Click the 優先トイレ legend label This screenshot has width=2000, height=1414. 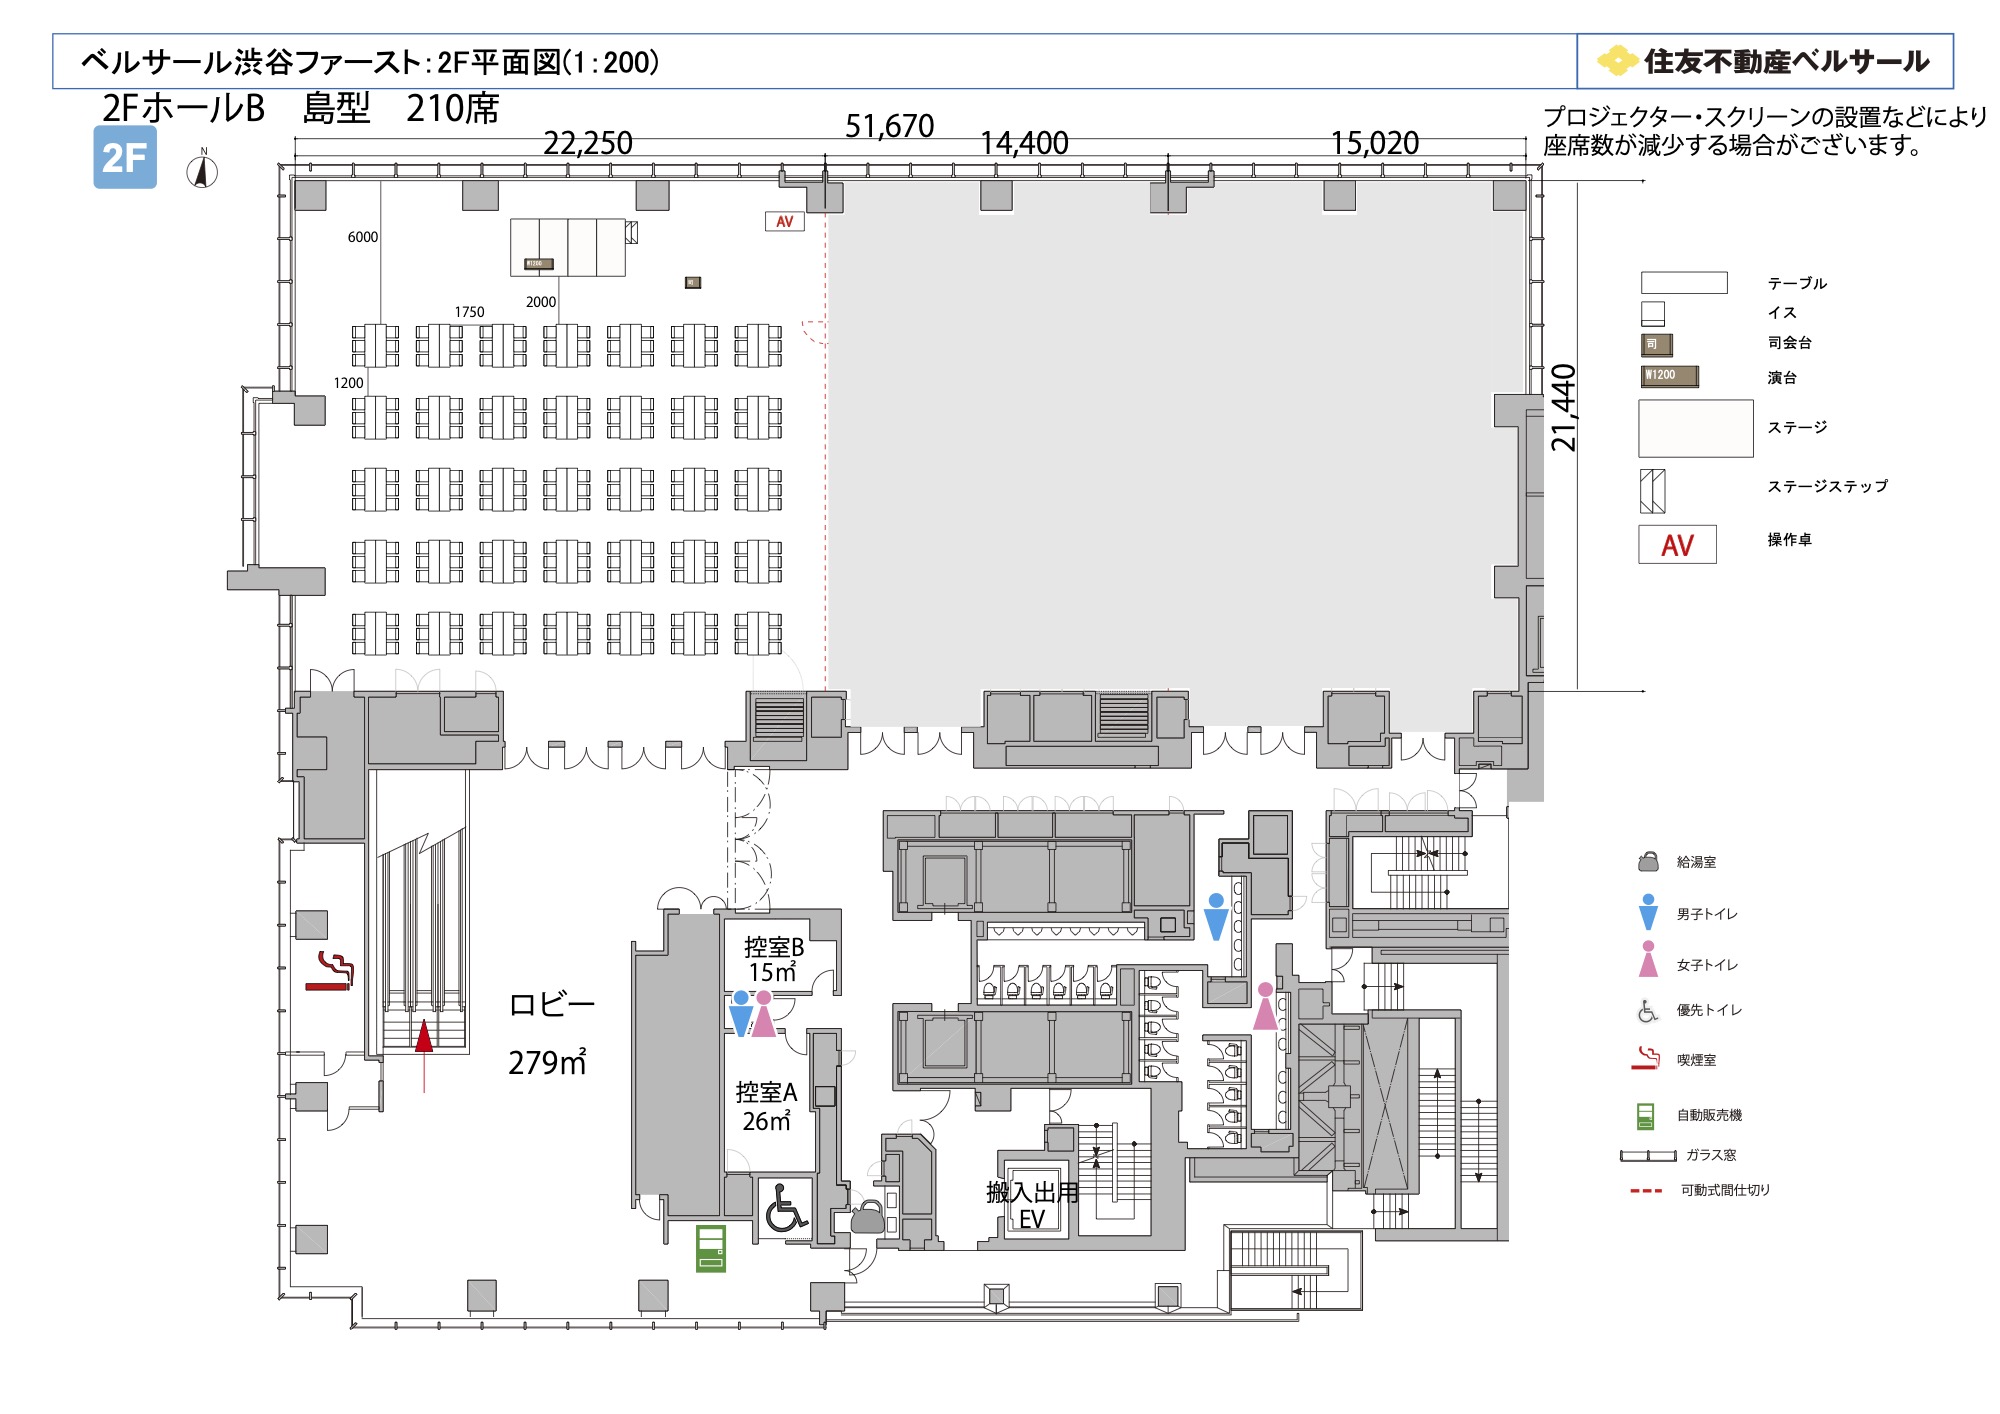coord(1709,1010)
